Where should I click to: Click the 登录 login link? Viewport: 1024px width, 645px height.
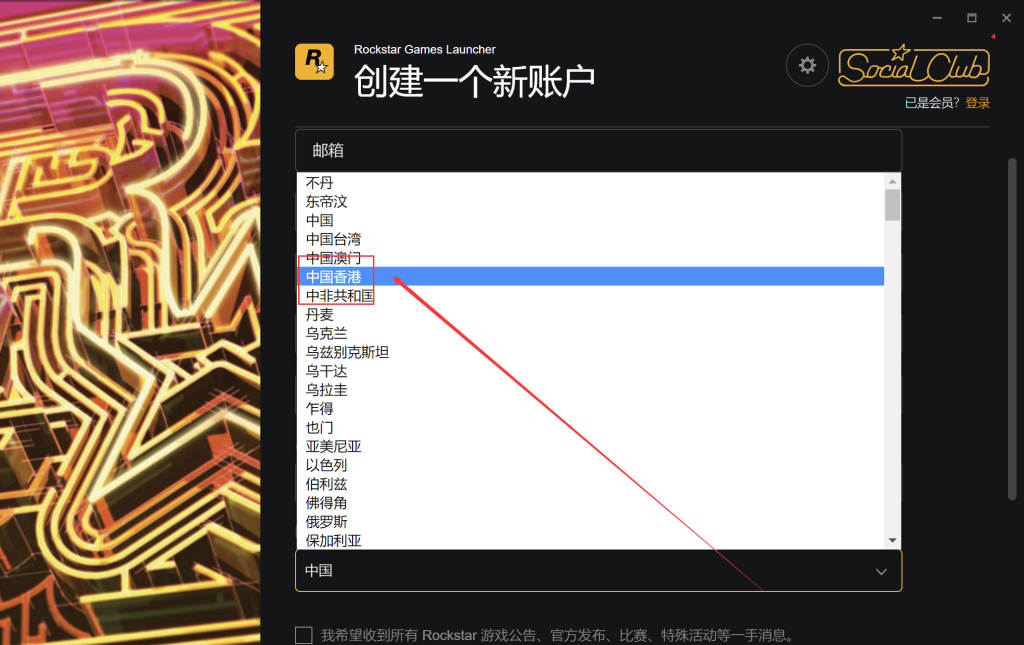(978, 102)
